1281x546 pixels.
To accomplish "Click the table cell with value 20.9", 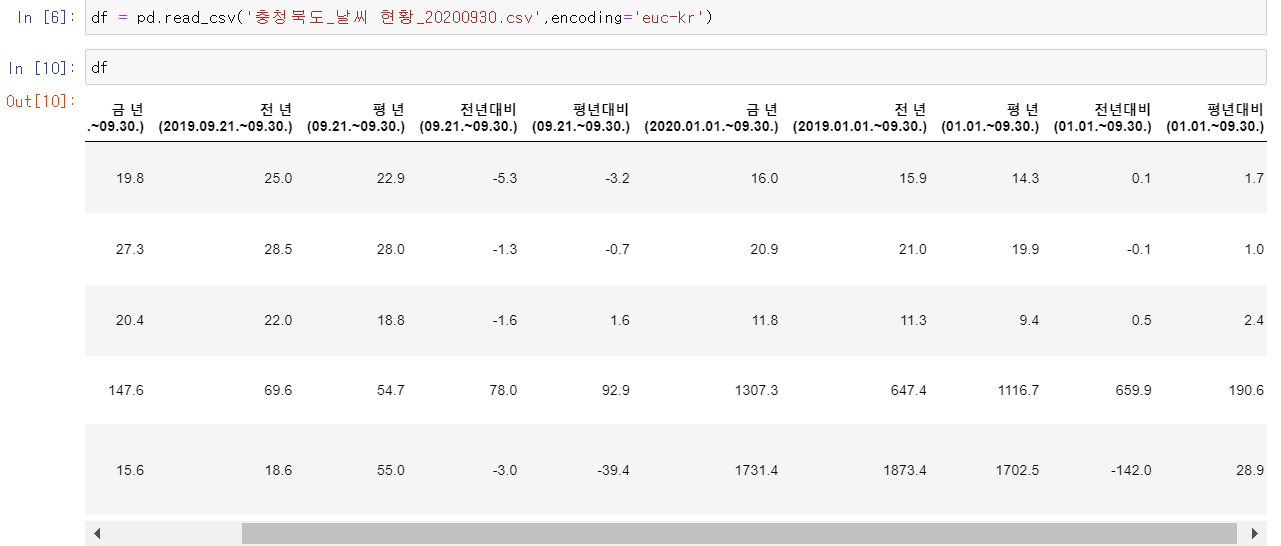I will pos(763,249).
